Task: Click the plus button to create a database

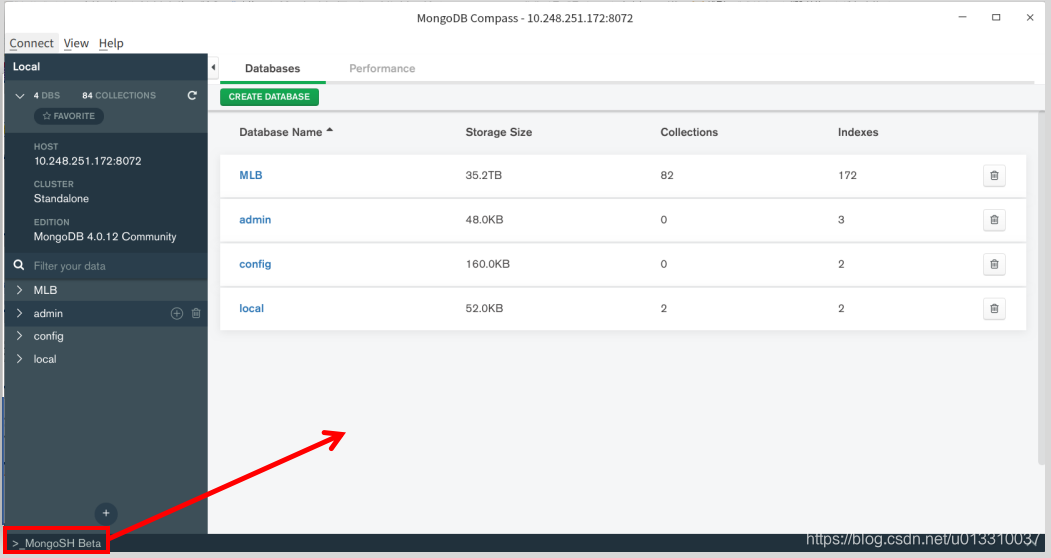Action: (106, 513)
